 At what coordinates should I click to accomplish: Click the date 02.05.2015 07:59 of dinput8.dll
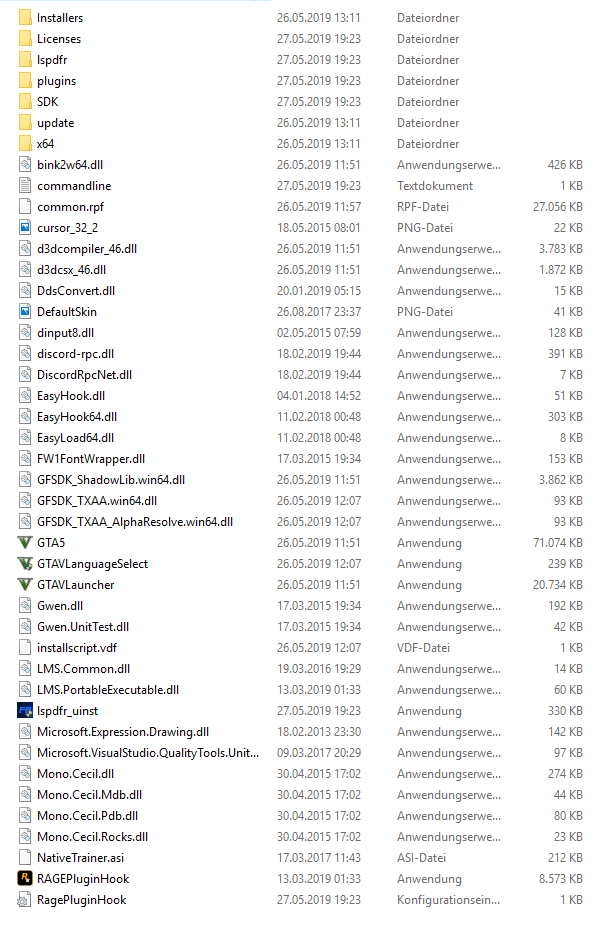[x=319, y=333]
